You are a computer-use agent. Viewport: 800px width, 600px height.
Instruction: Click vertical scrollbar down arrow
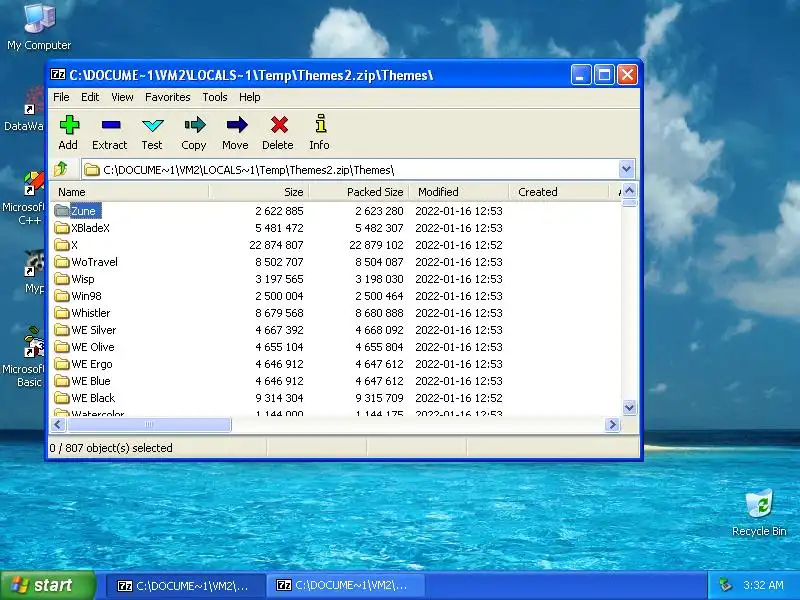pyautogui.click(x=629, y=407)
